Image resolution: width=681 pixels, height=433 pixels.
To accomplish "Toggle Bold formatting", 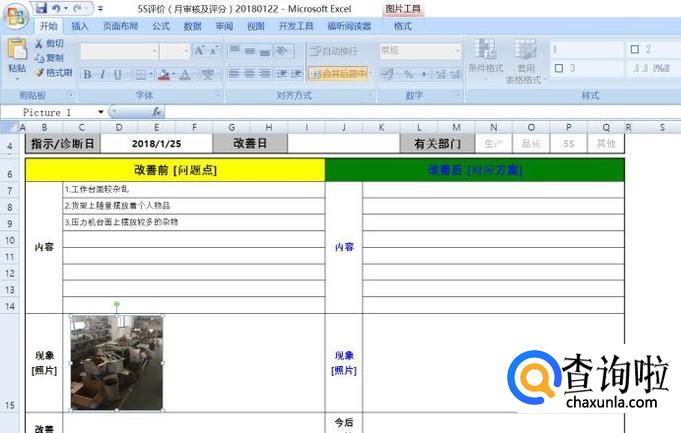I will [x=87, y=74].
